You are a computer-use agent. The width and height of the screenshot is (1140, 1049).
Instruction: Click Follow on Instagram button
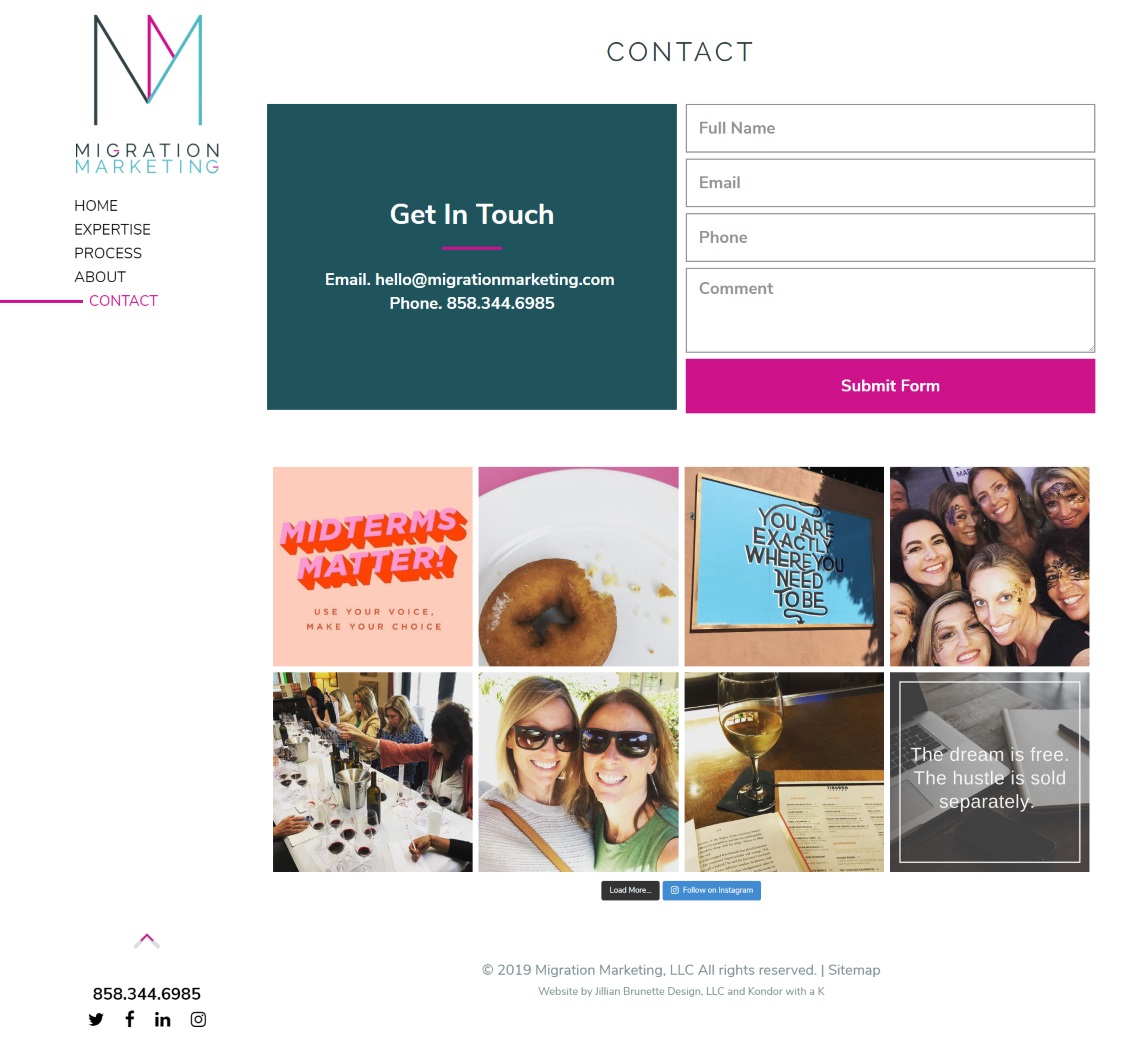pos(712,891)
